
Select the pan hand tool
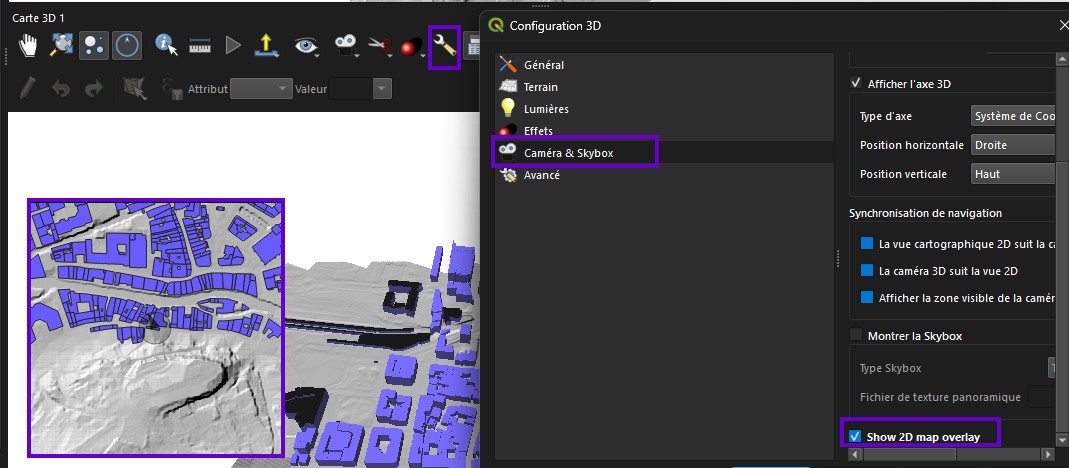28,46
